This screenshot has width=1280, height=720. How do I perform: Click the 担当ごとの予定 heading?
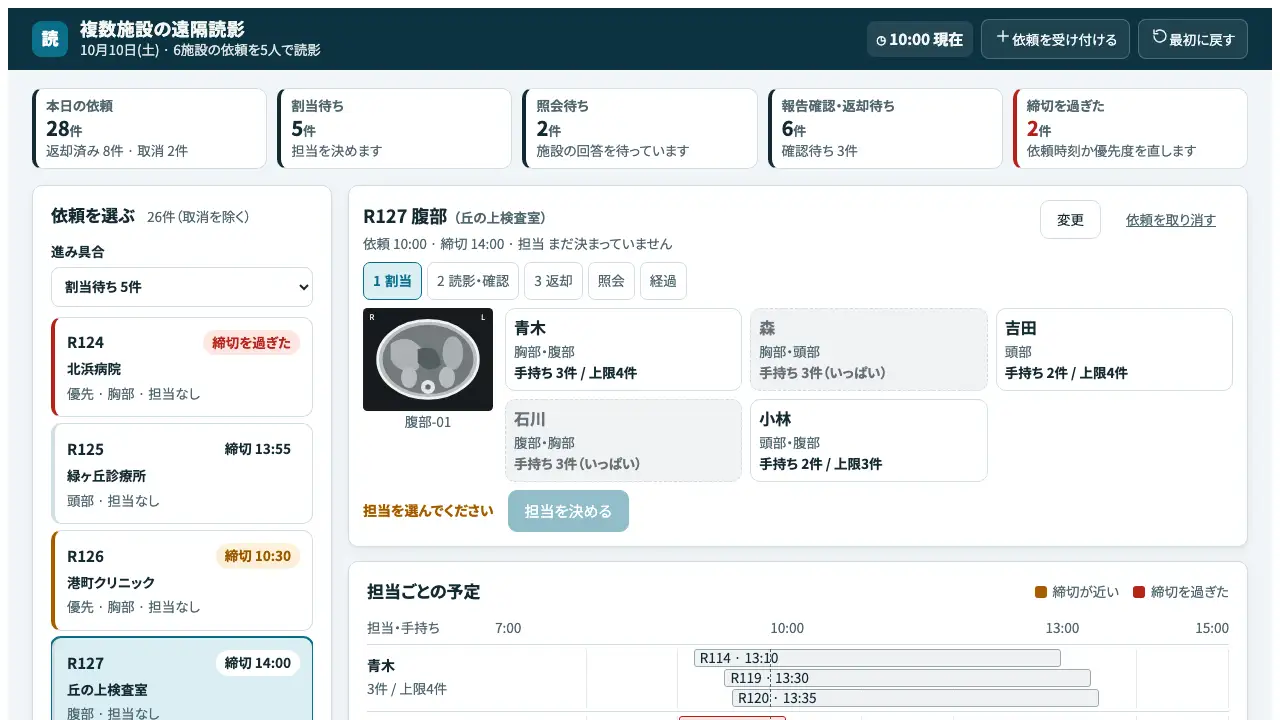[424, 591]
